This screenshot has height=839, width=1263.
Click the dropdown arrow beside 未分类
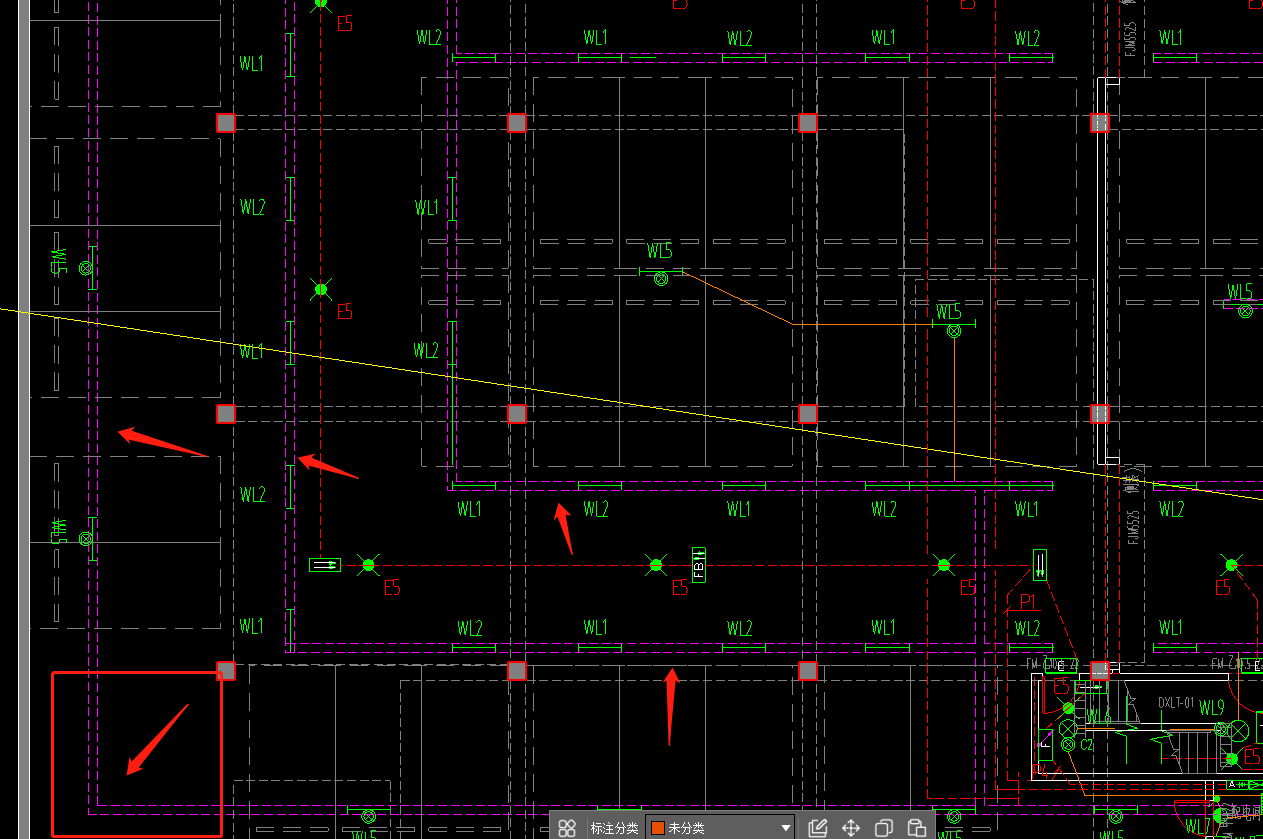coord(786,829)
